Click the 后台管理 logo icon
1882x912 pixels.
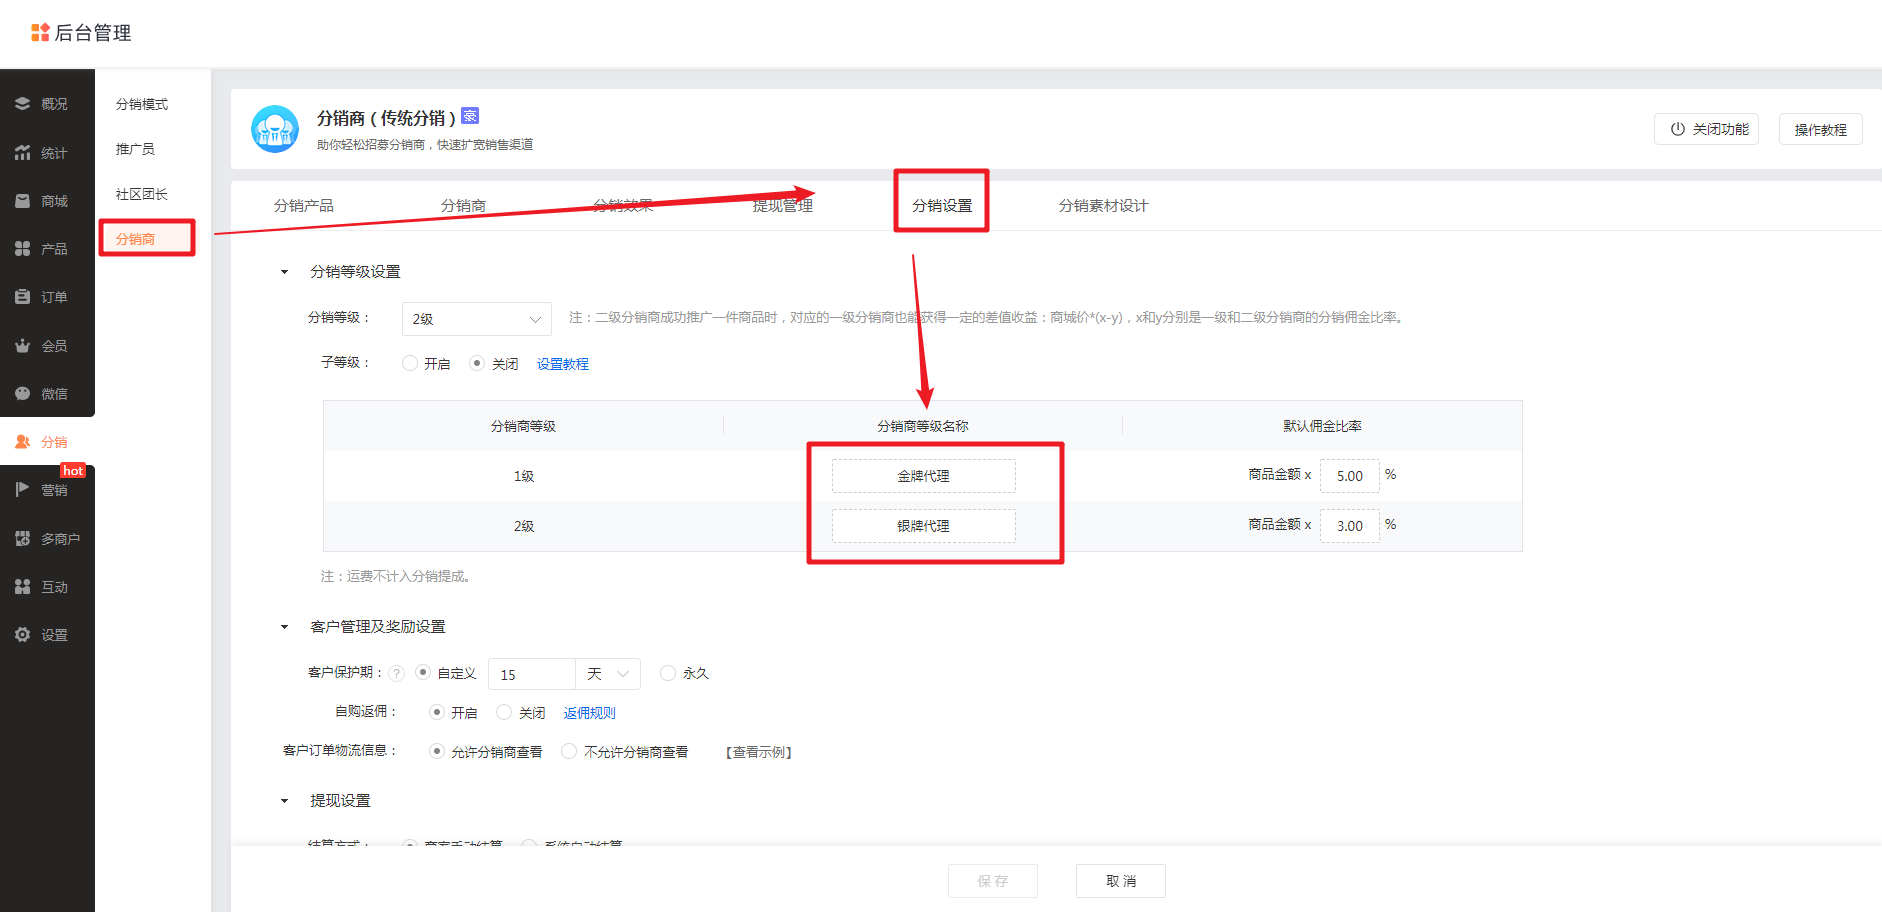[x=40, y=33]
